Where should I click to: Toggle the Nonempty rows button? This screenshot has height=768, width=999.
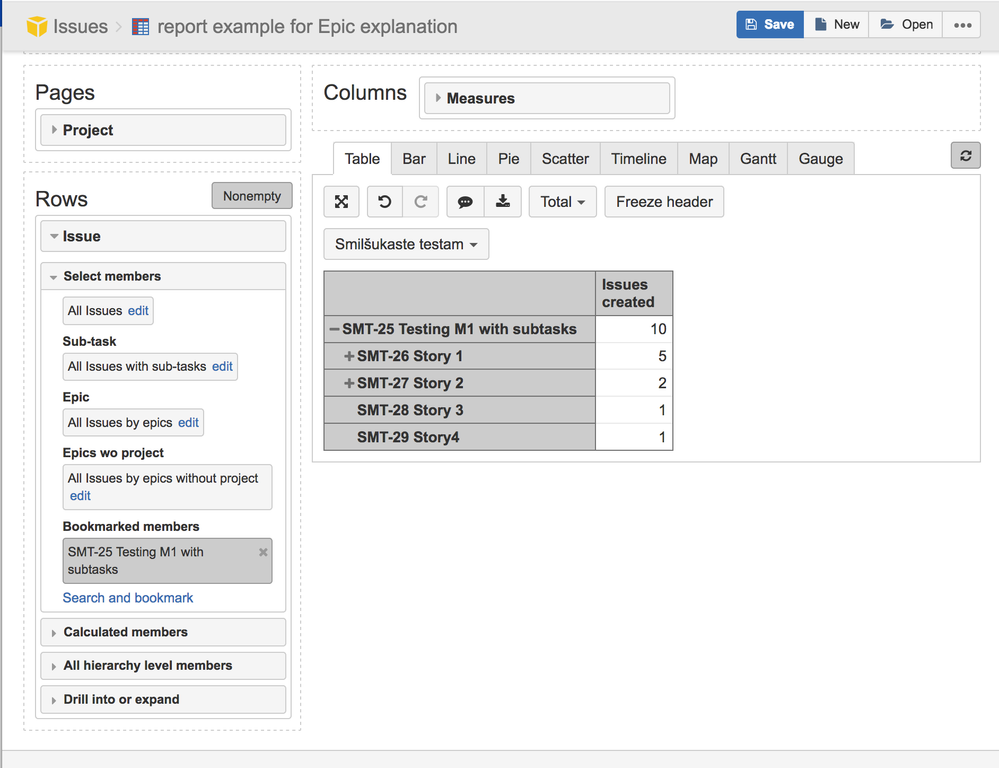tap(252, 196)
